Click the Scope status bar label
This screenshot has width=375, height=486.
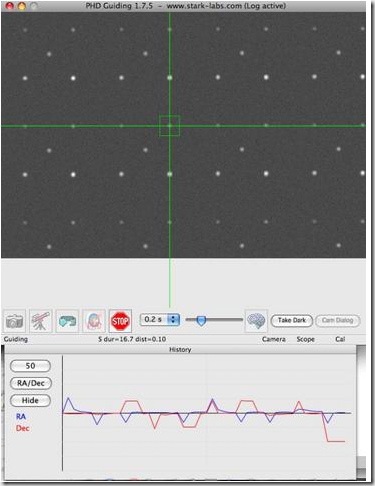click(306, 339)
